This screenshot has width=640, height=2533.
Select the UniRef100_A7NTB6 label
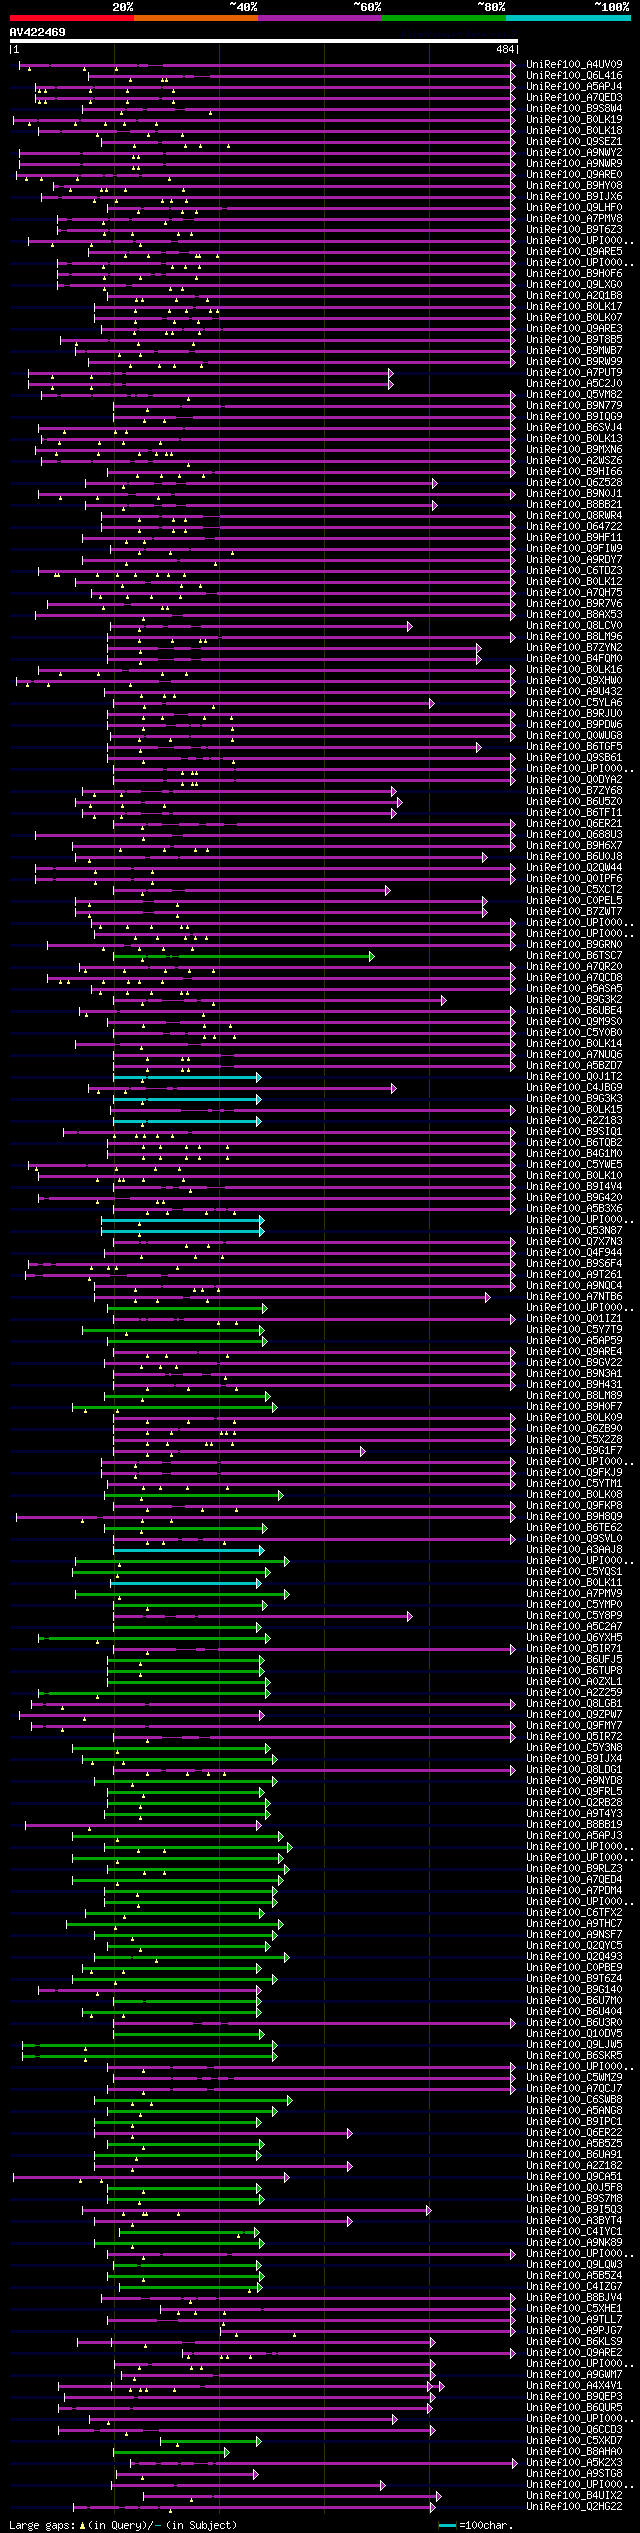click(x=574, y=1297)
